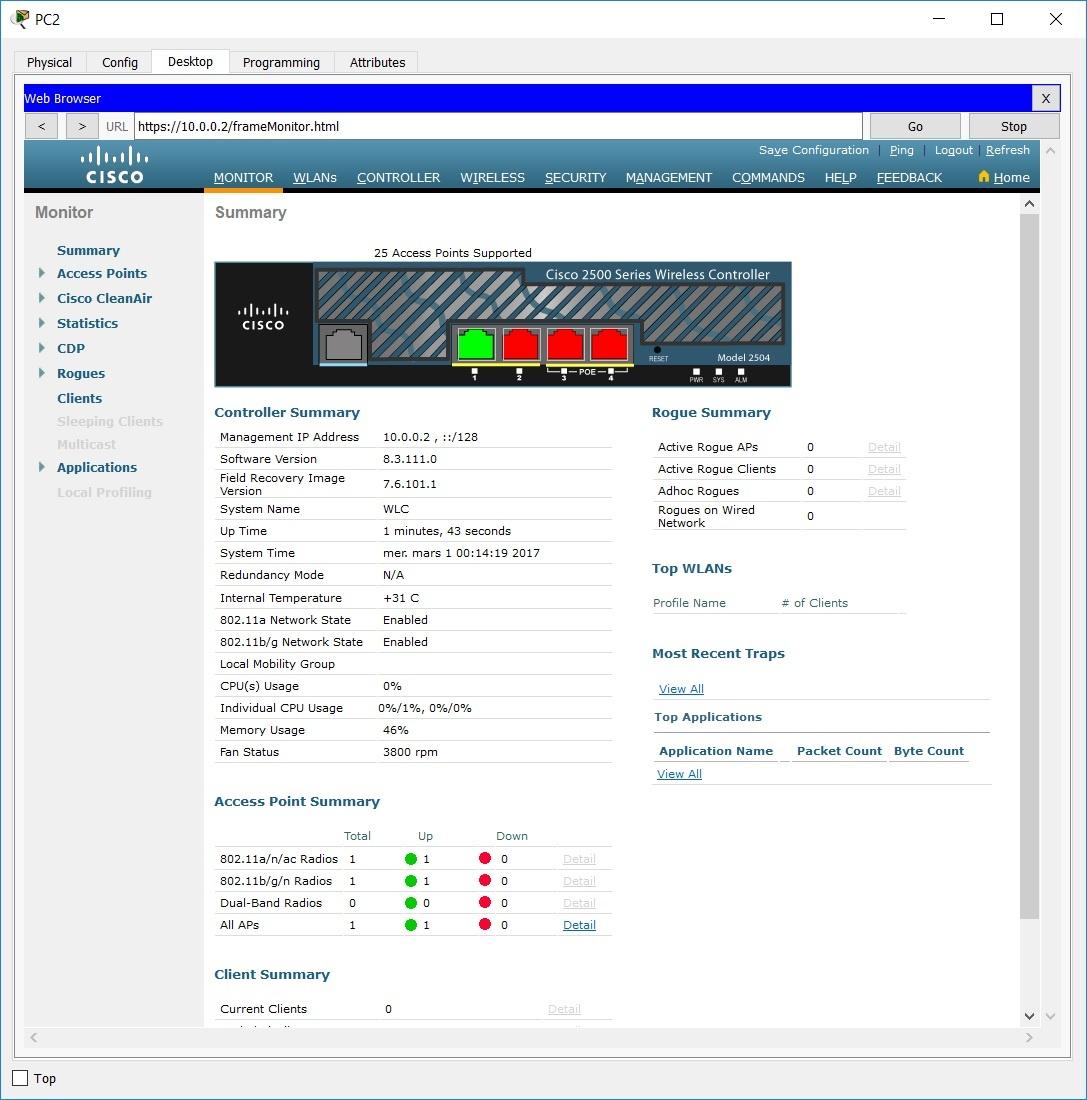Open the MANAGEMENT menu
The image size is (1087, 1100).
click(x=669, y=177)
